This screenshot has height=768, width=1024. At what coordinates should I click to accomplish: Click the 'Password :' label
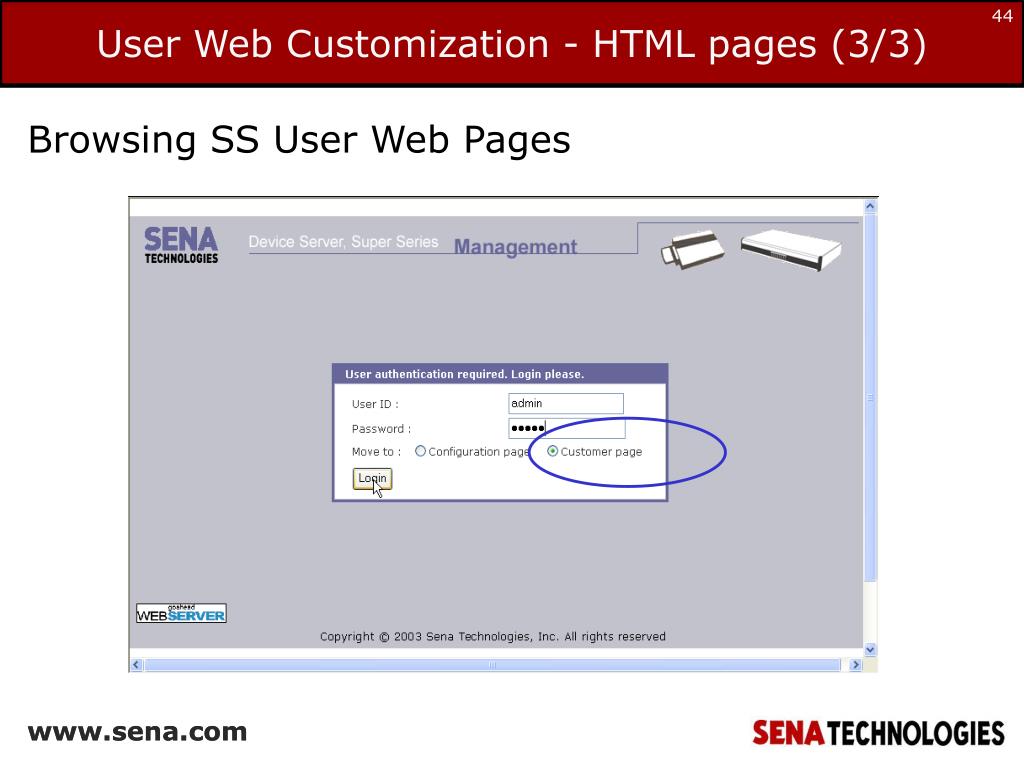point(381,429)
